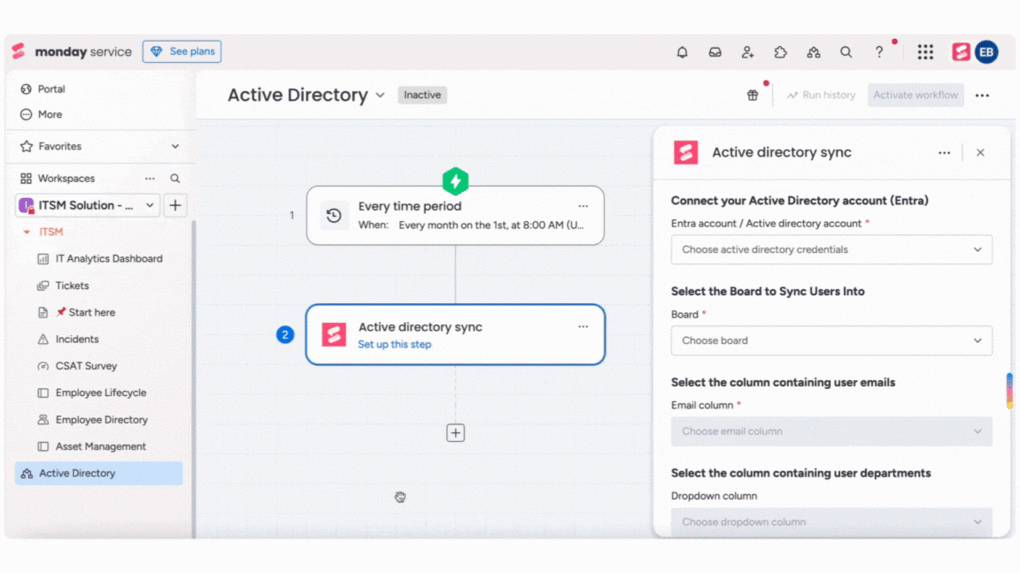Select Employee Directory board in sidebar

(x=101, y=420)
